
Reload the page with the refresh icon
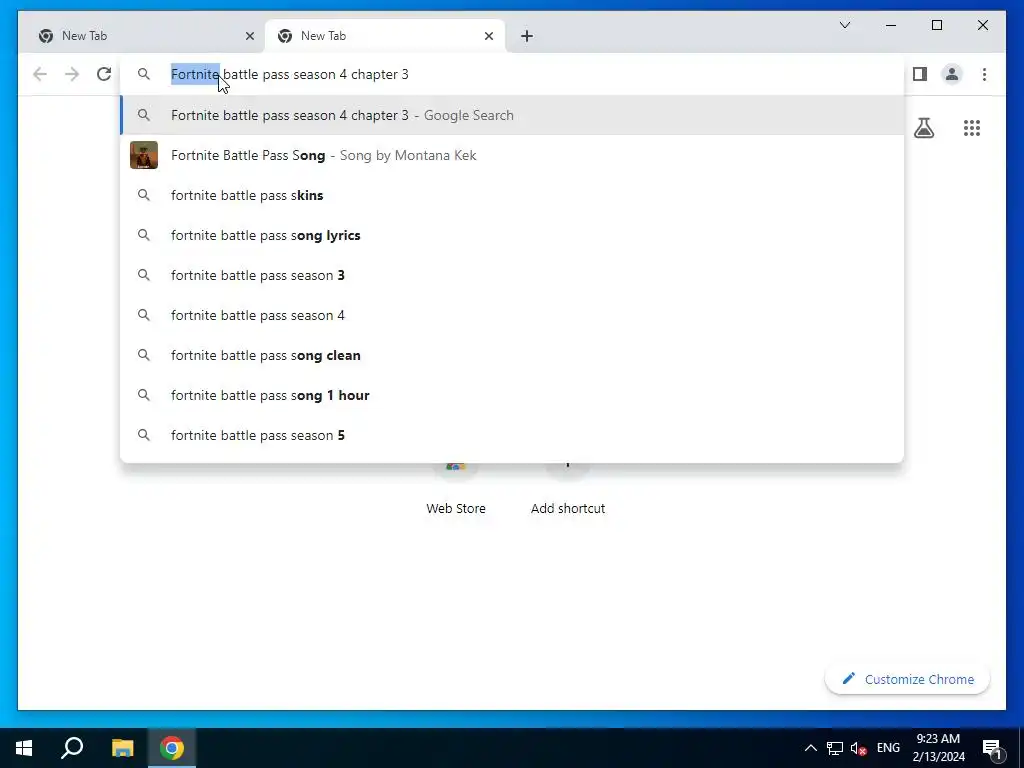coord(104,74)
